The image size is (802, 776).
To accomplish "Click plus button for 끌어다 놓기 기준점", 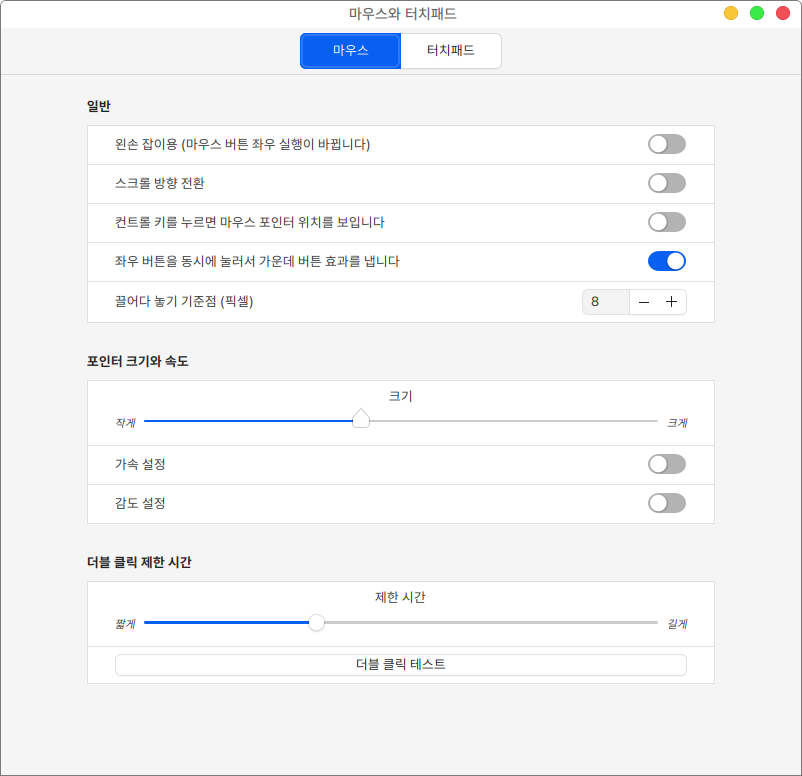I will [671, 302].
